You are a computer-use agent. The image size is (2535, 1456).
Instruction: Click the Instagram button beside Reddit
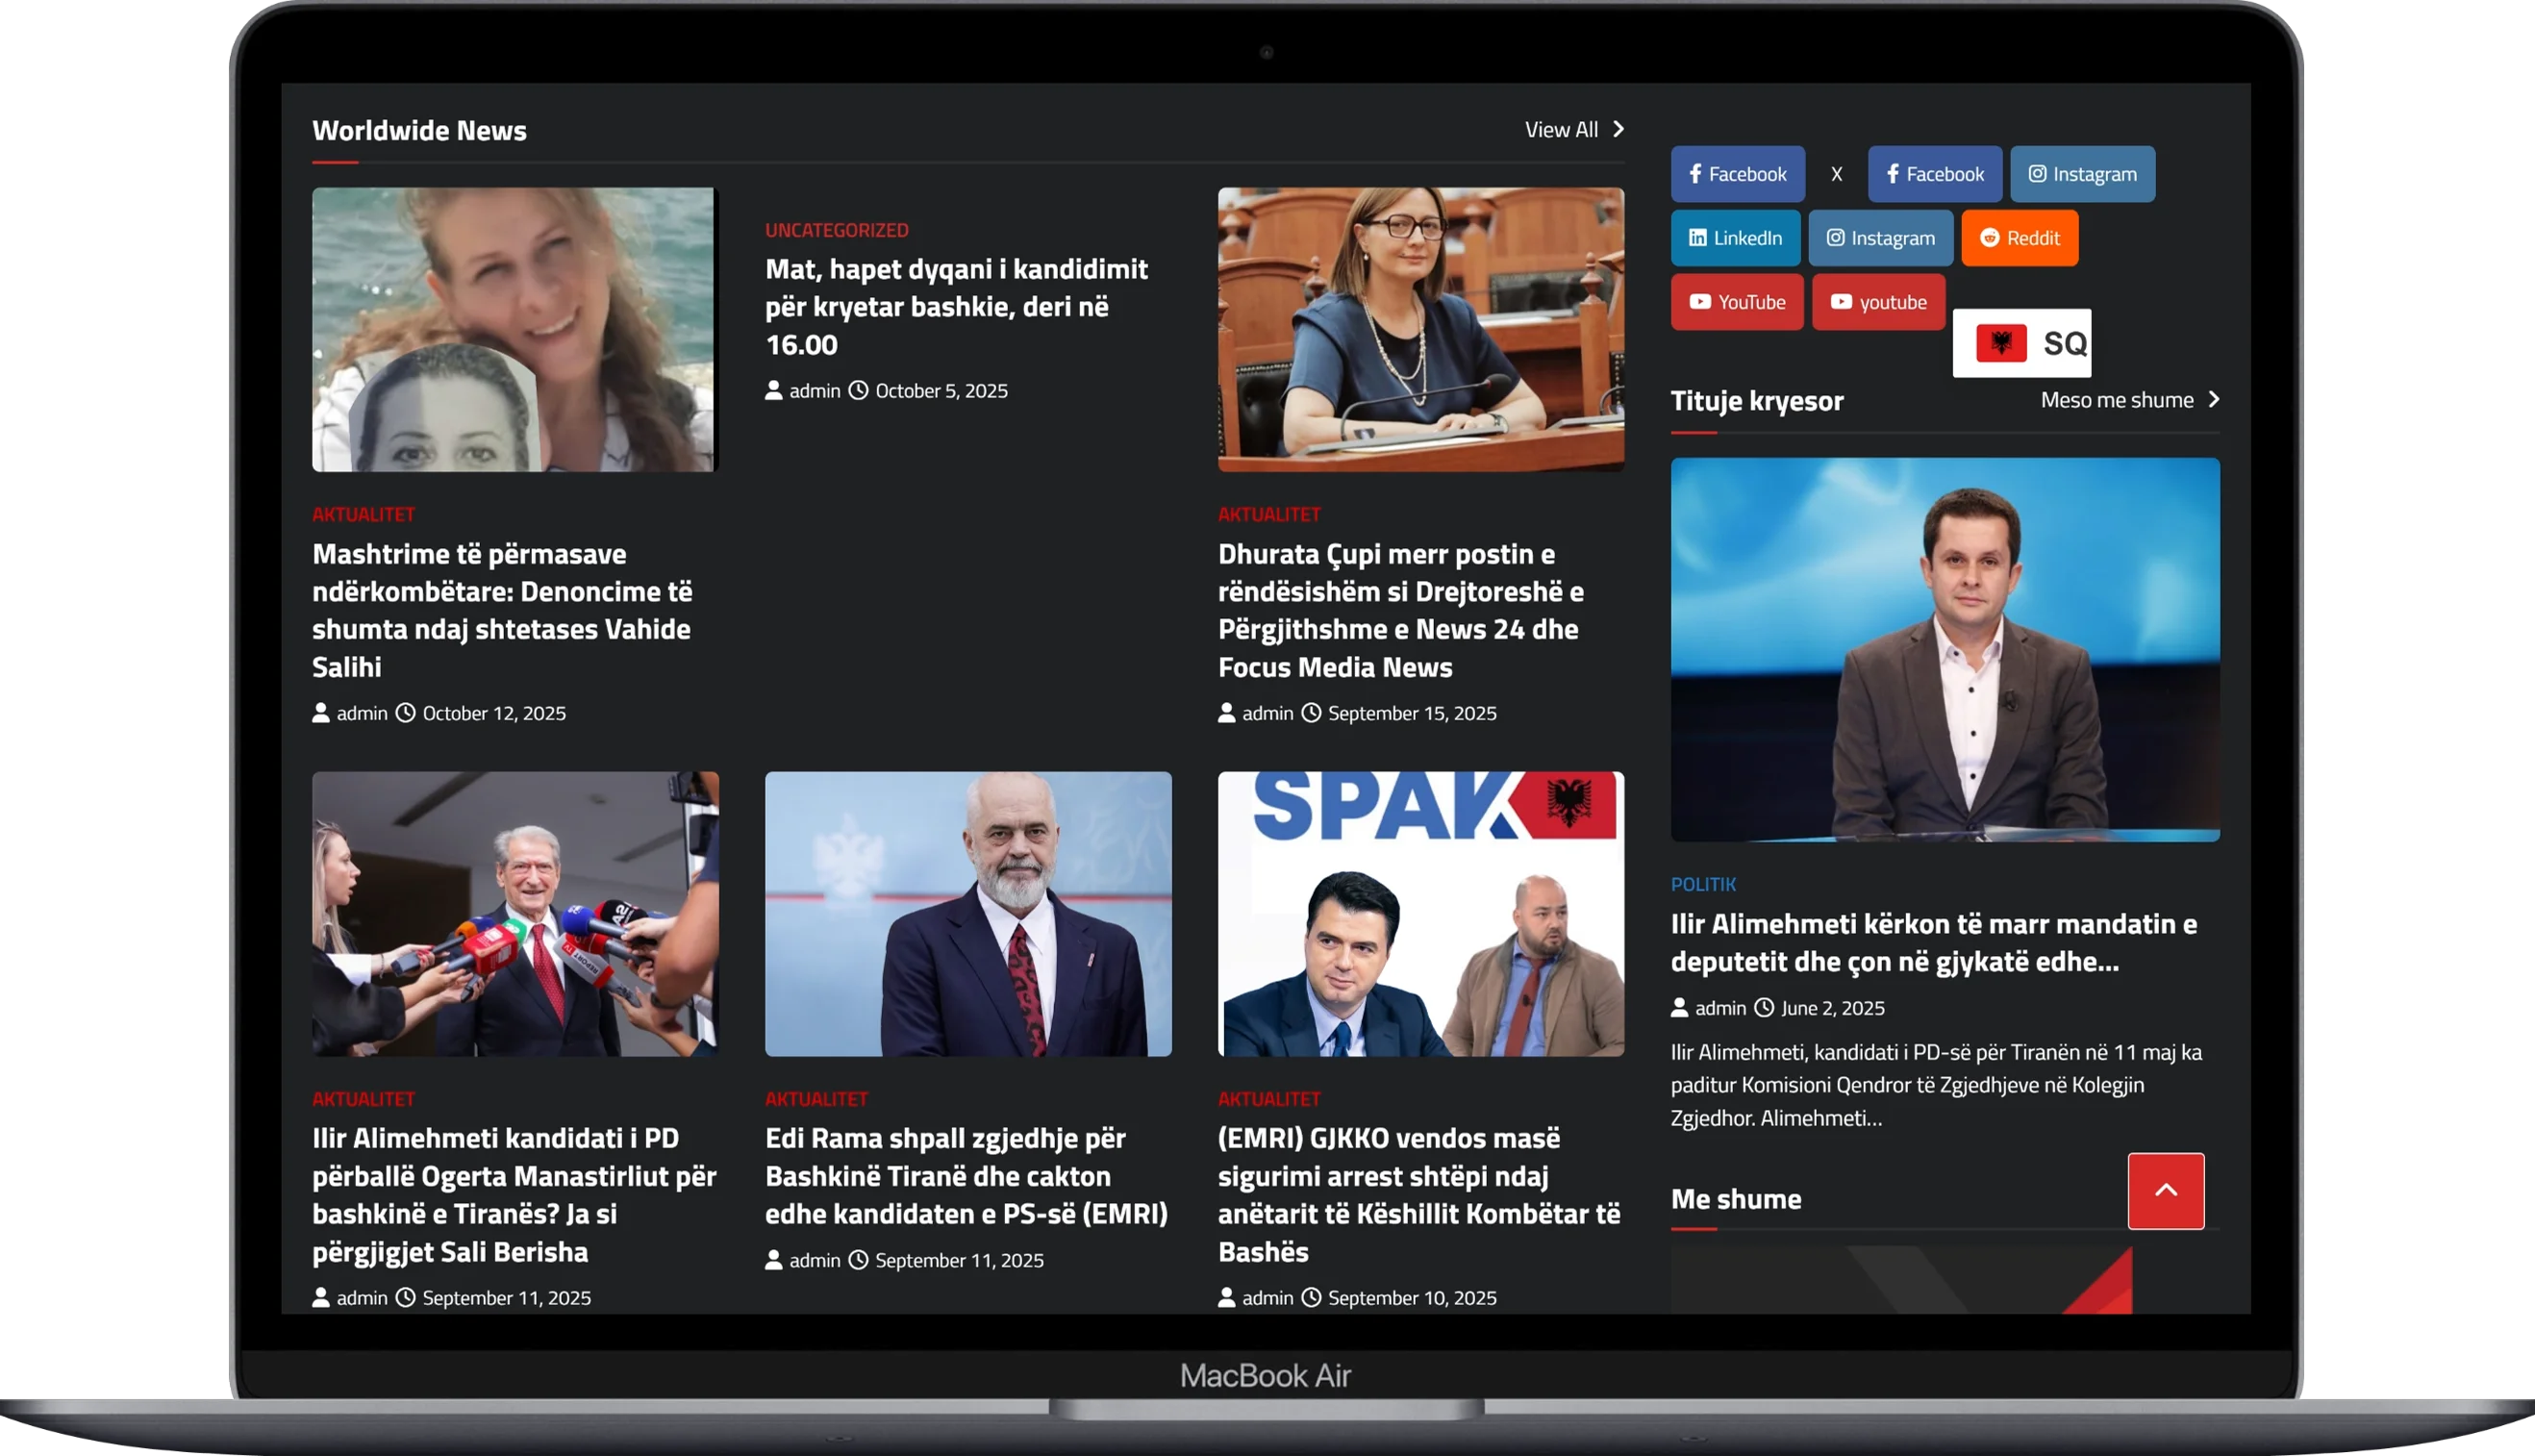(1880, 238)
